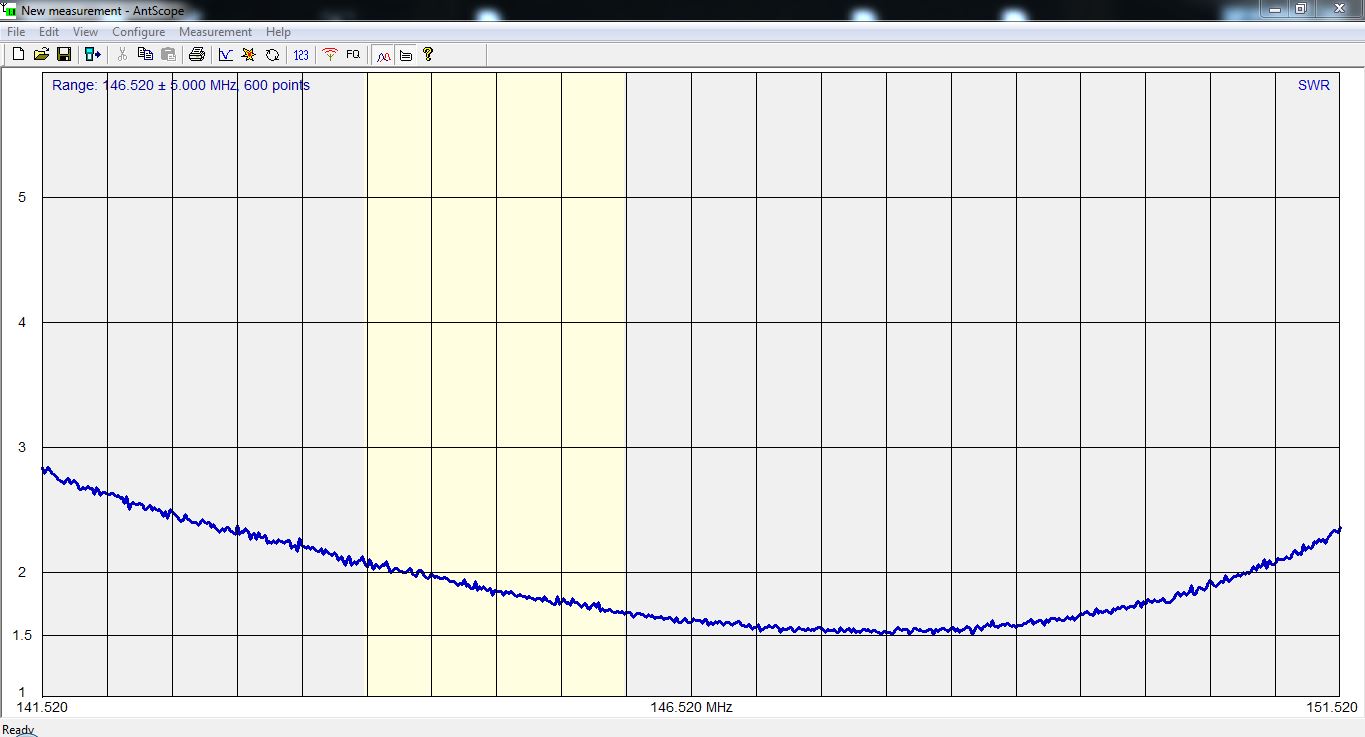This screenshot has width=1365, height=737.
Task: Click the red antenna signal icon
Action: pyautogui.click(x=329, y=54)
